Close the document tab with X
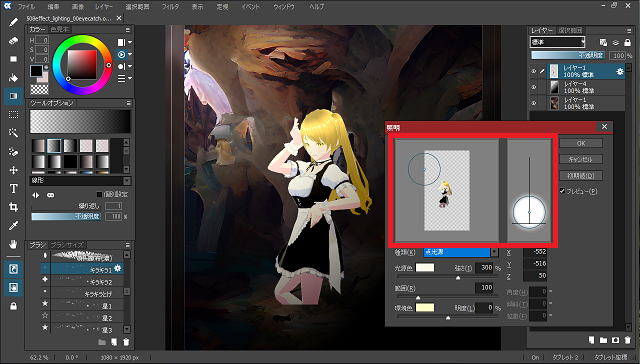The image size is (640, 364). pyautogui.click(x=119, y=18)
